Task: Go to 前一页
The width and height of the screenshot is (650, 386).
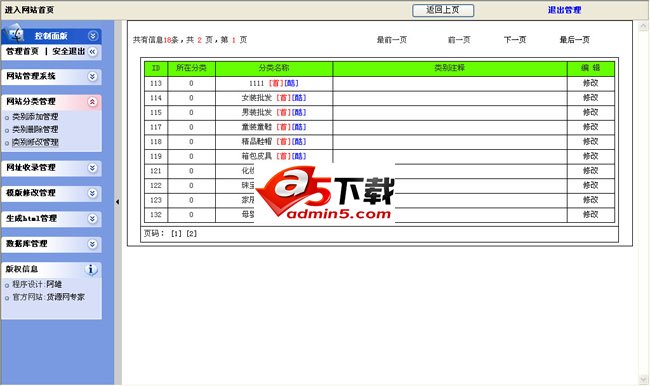Action: pos(459,40)
